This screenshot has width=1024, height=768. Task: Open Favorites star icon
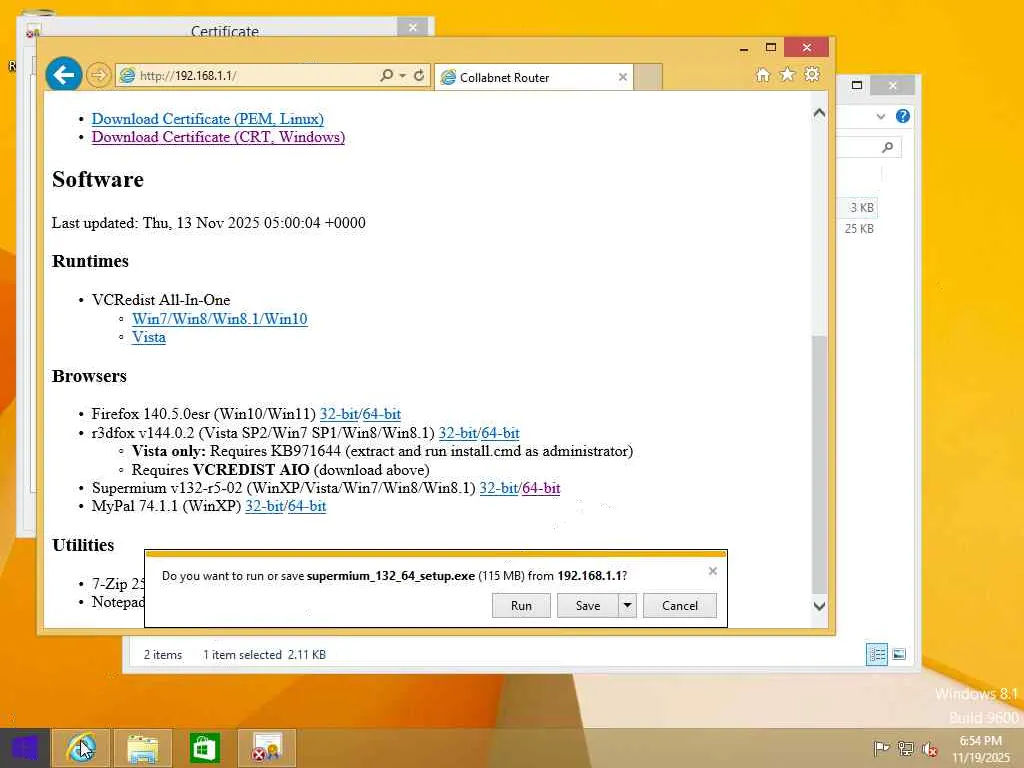coord(788,74)
